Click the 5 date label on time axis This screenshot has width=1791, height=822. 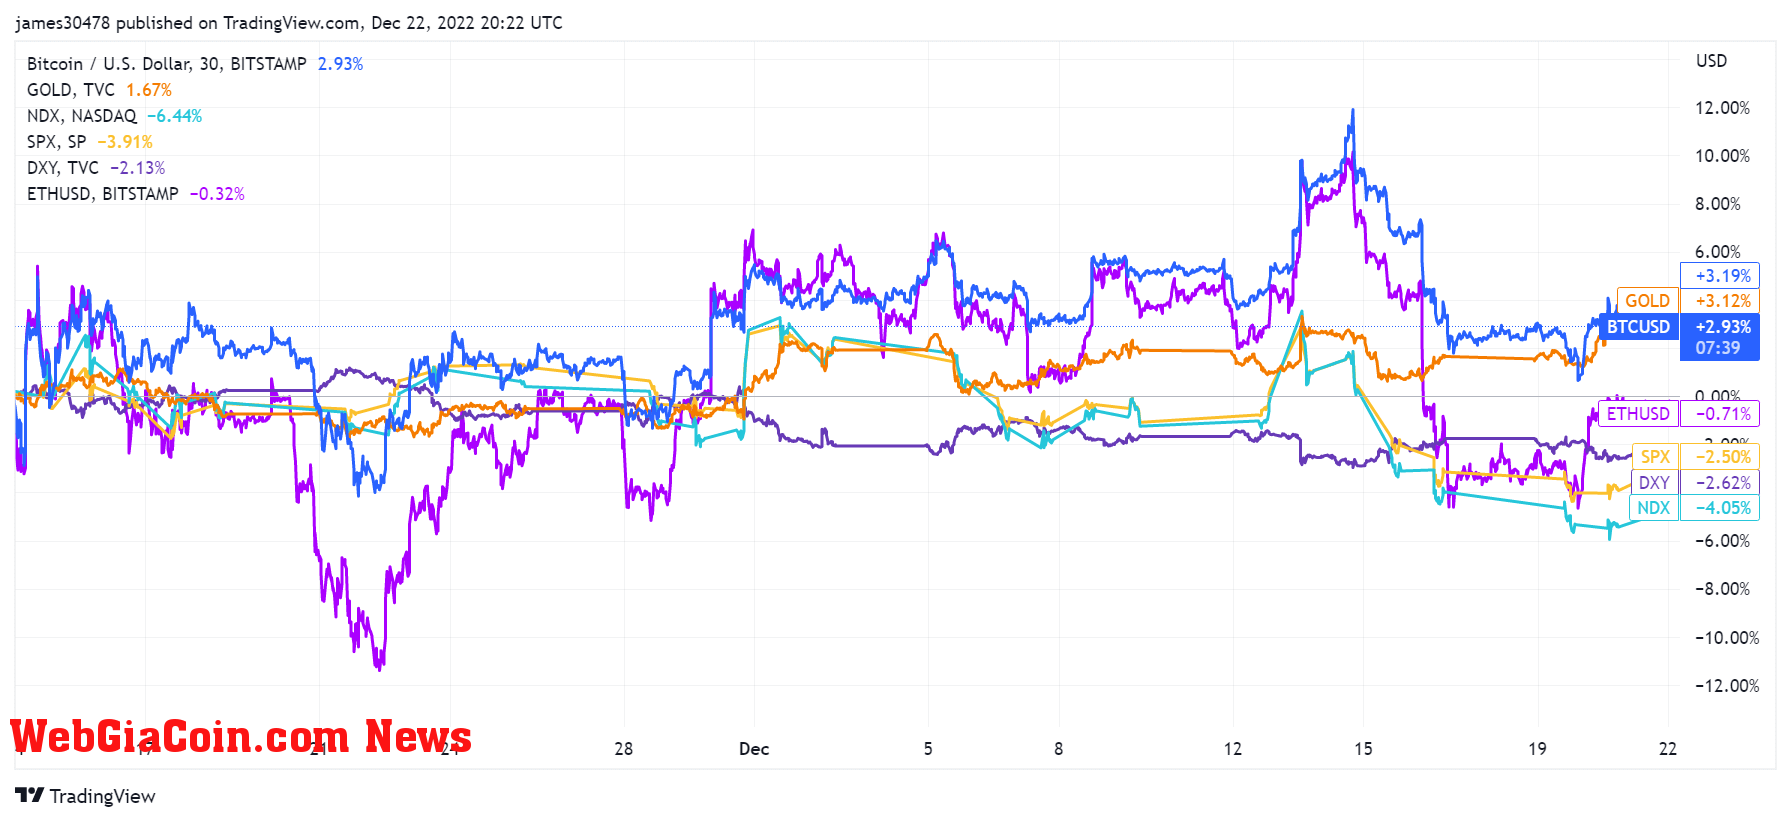(928, 749)
